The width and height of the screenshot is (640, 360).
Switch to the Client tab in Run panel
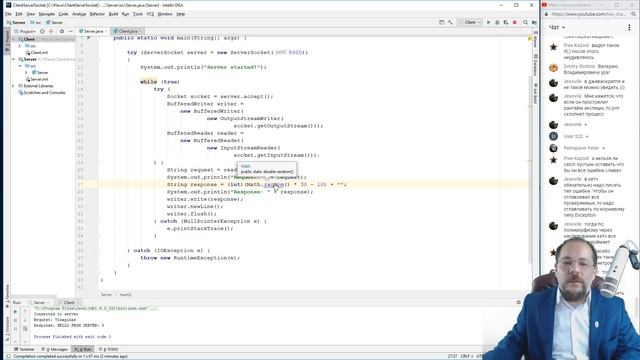[x=69, y=302]
